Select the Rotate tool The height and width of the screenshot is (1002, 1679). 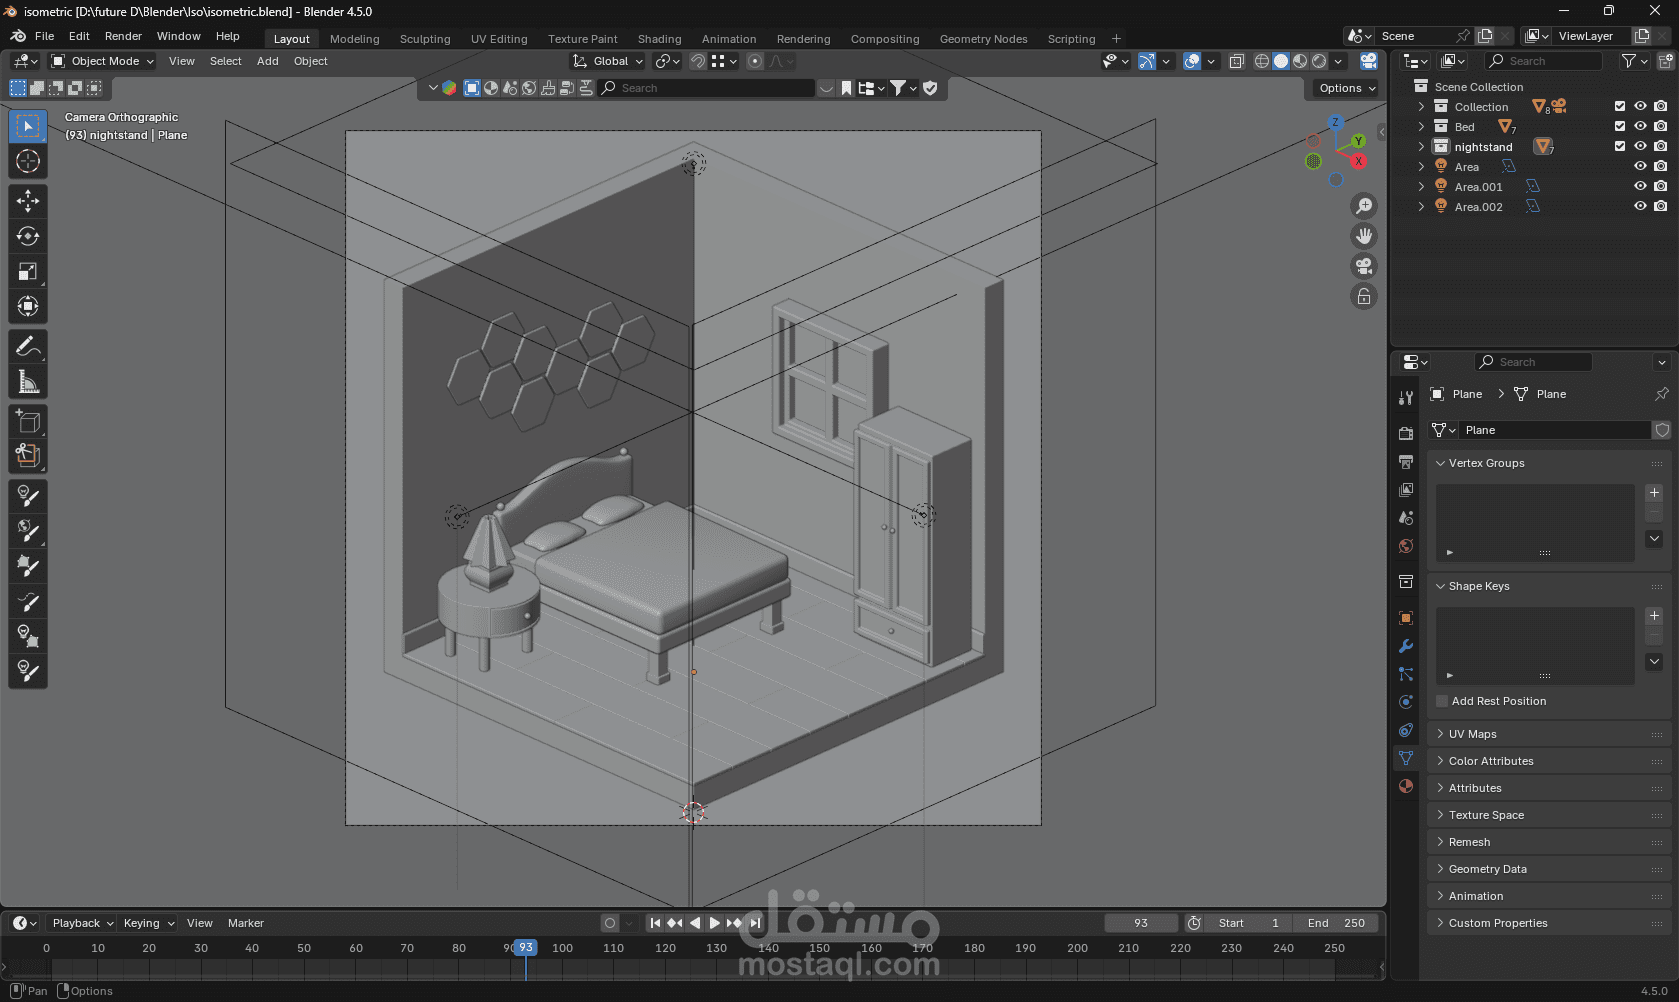coord(28,236)
